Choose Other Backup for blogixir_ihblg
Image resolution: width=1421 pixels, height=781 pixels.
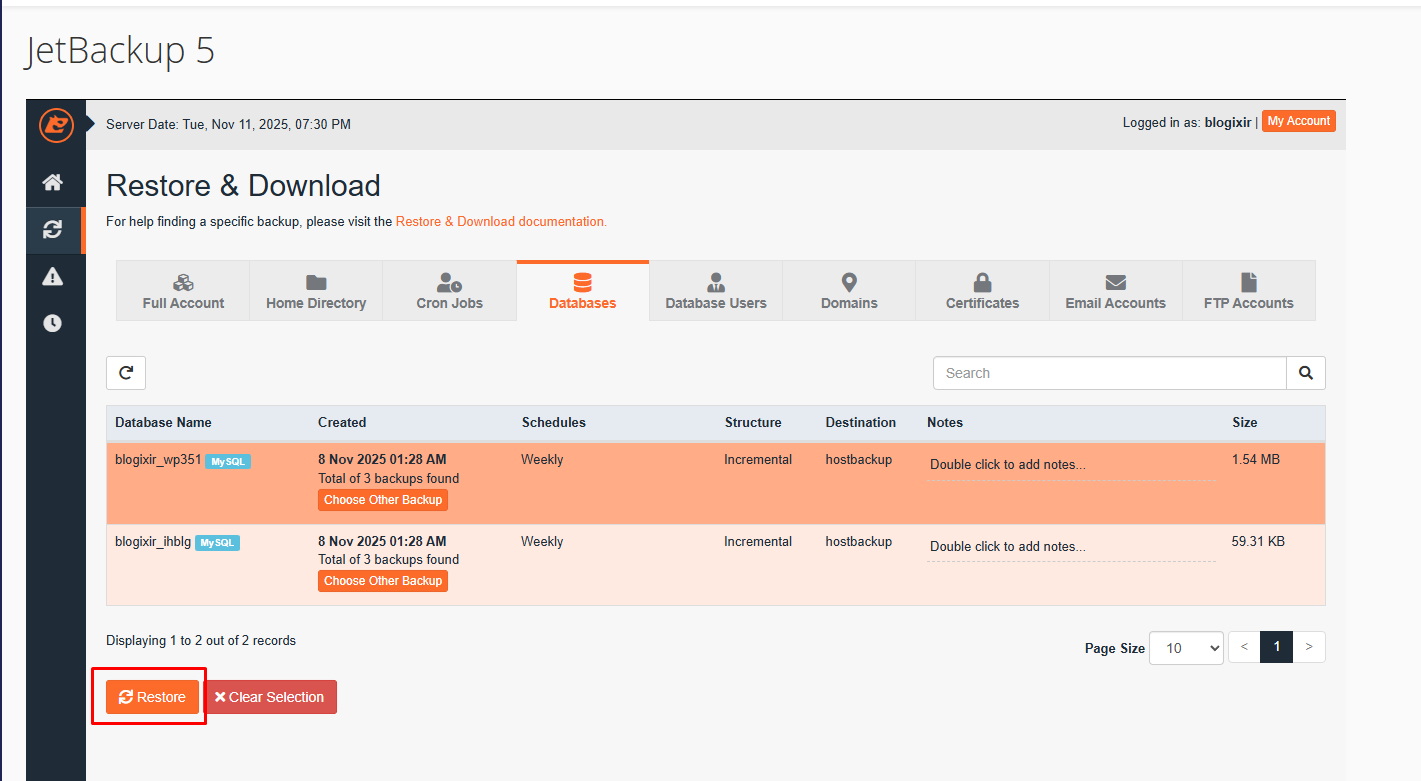(x=383, y=581)
